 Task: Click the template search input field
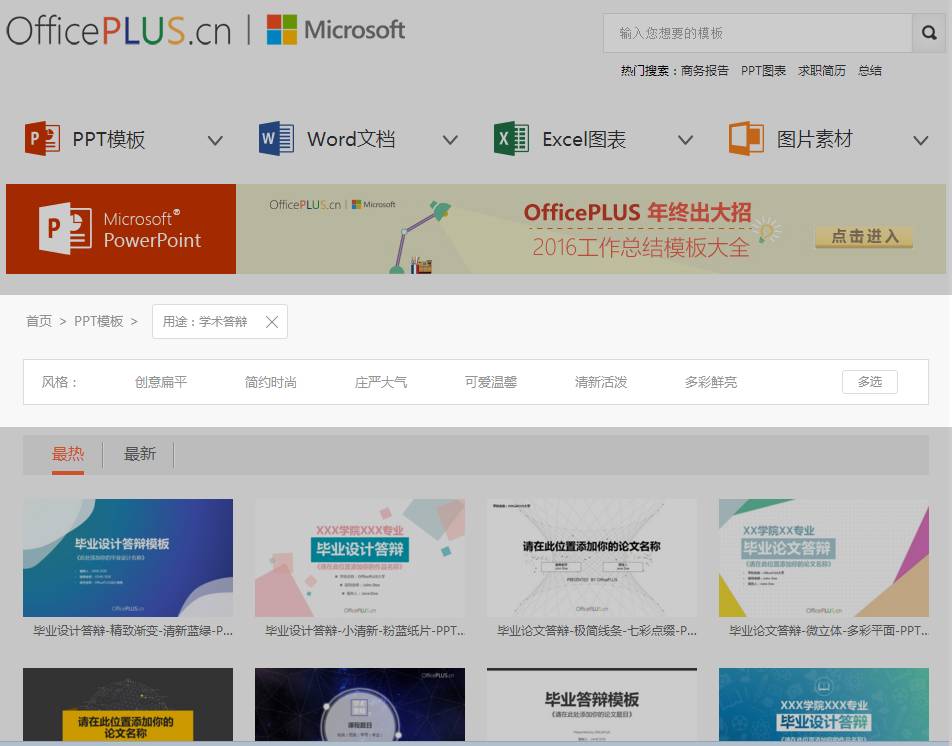(750, 33)
